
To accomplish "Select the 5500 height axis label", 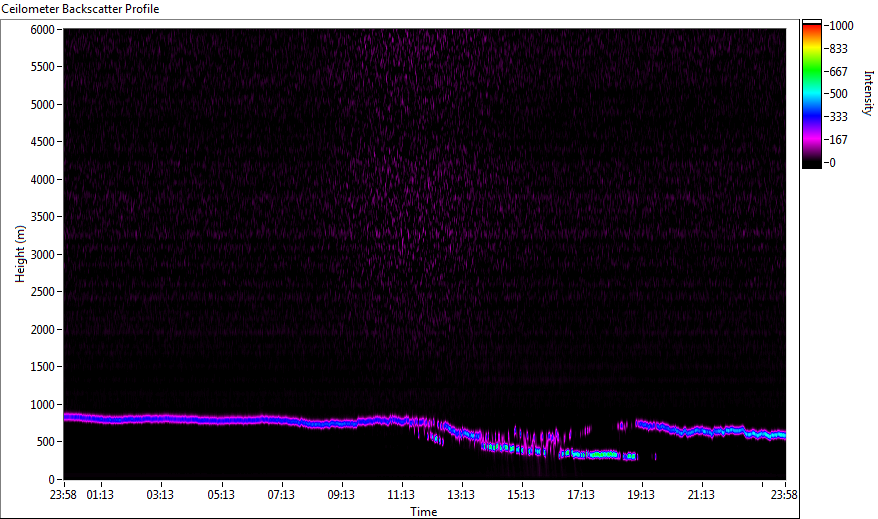I will [x=43, y=67].
